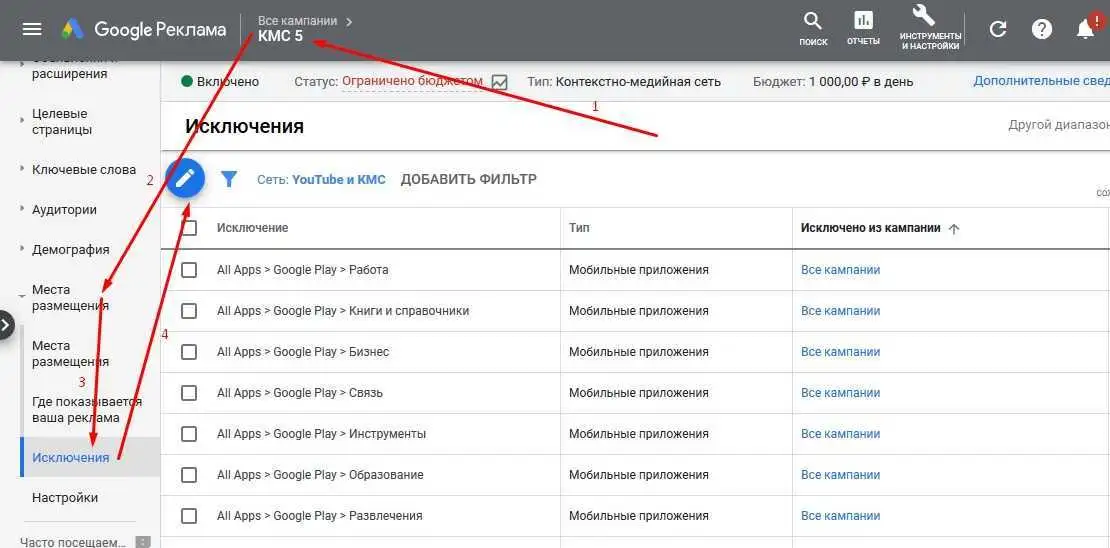Open tools and settings wrench icon

tap(929, 28)
